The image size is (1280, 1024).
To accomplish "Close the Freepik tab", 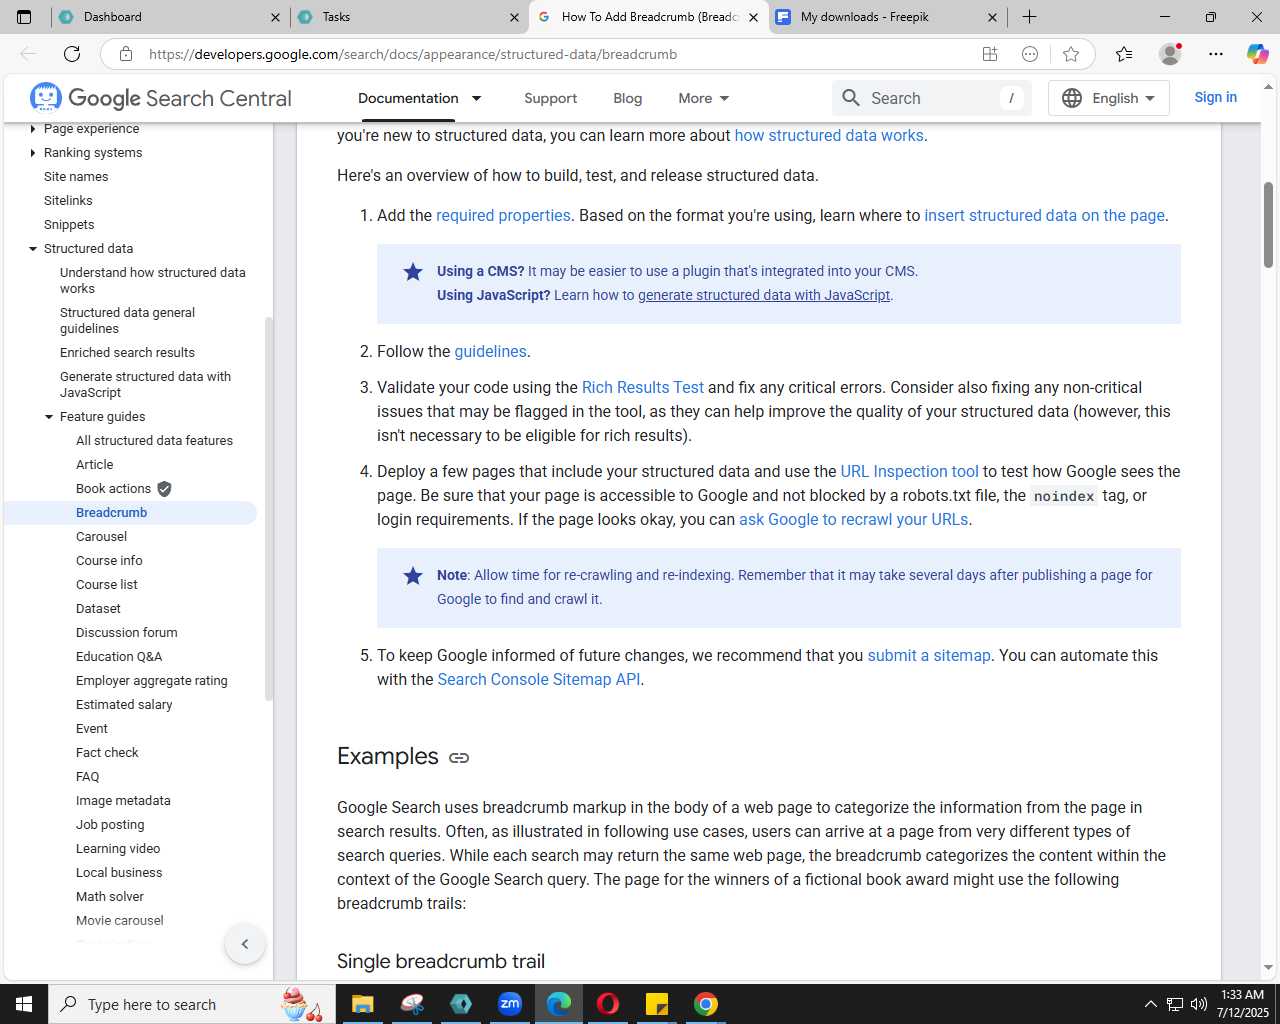I will (992, 17).
